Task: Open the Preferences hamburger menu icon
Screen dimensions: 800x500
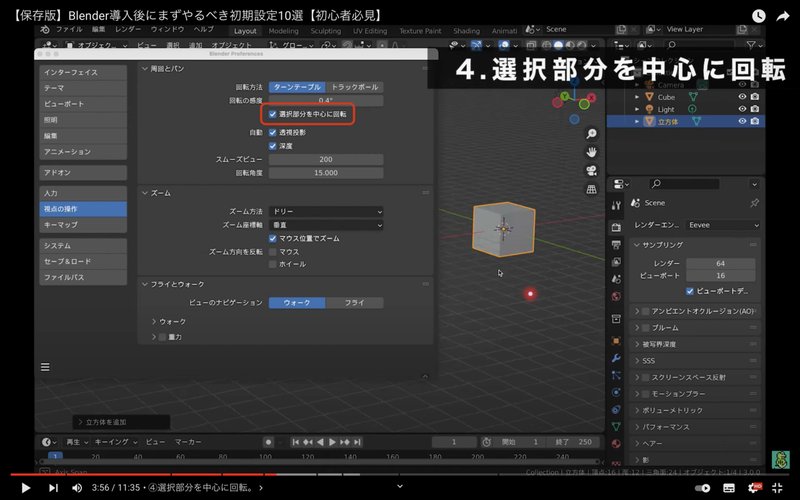Action: [45, 367]
